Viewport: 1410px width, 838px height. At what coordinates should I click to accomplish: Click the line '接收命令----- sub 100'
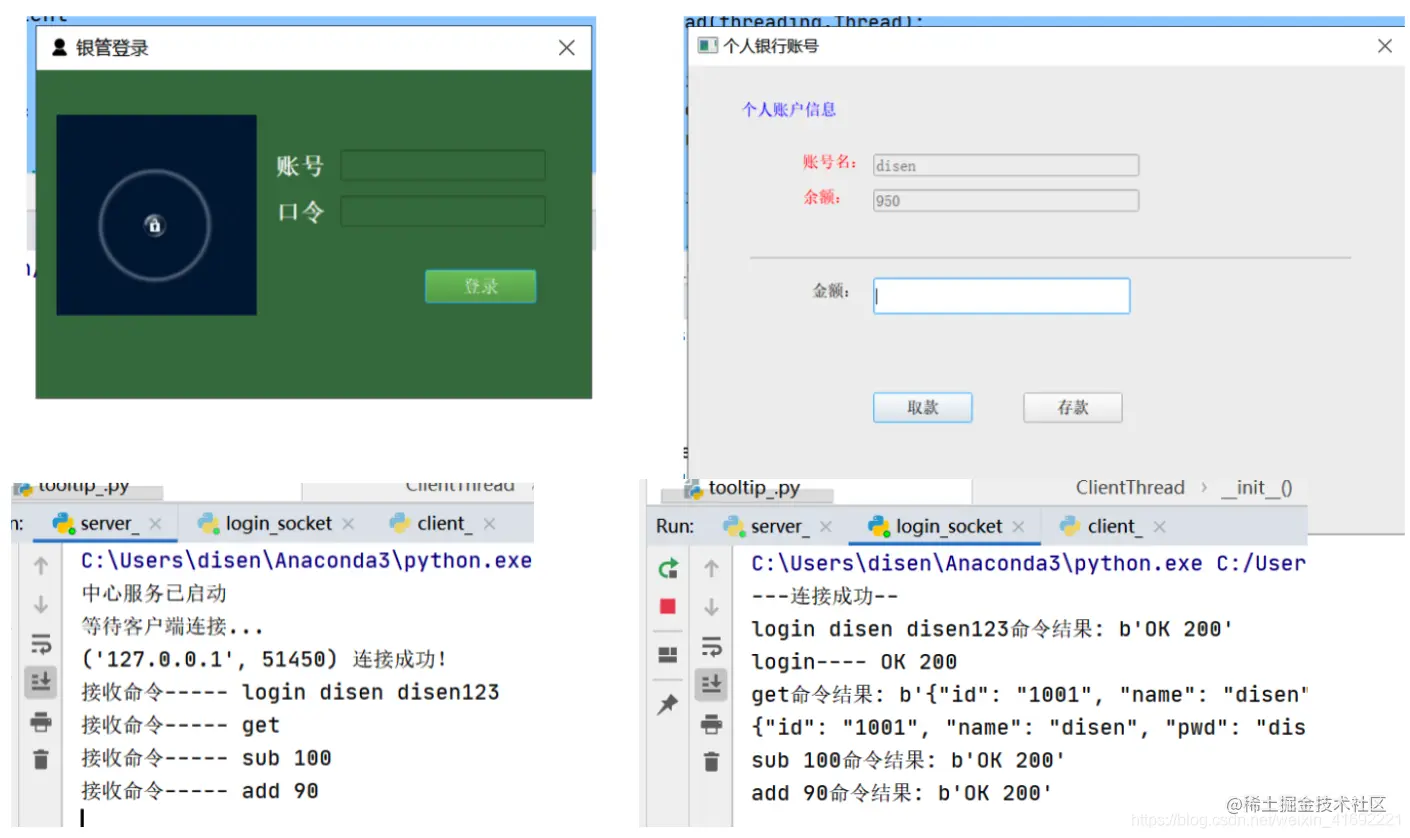tap(206, 758)
